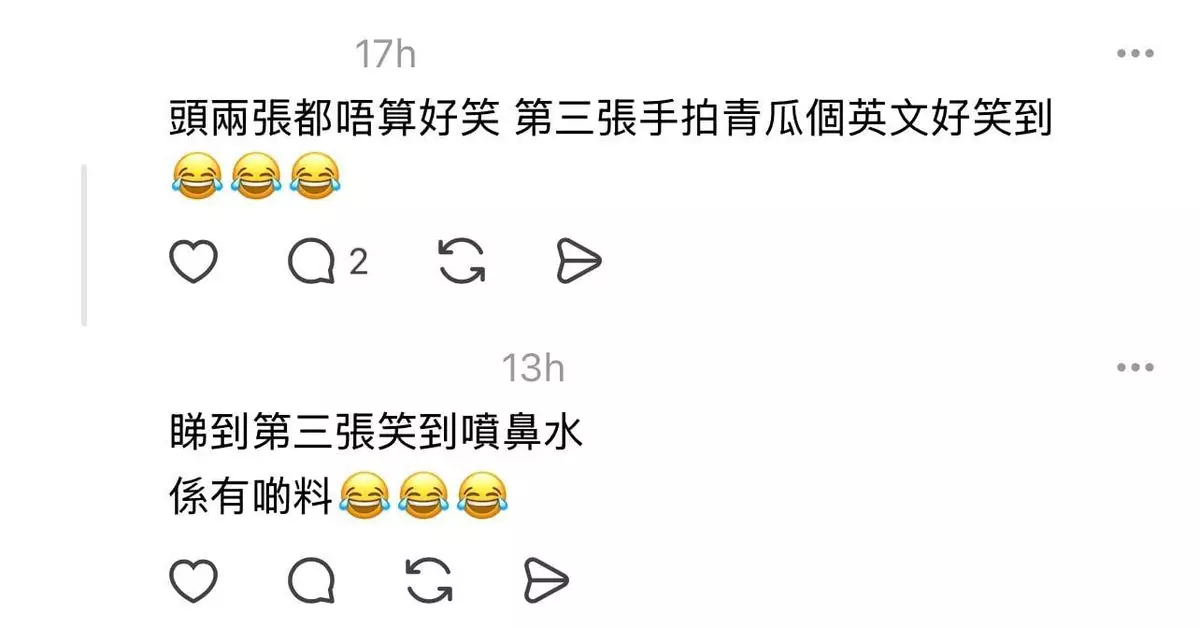This screenshot has height=628, width=1200.
Task: Open the comment text 睇到第三張笑到噴鼻水
Action: coord(376,435)
